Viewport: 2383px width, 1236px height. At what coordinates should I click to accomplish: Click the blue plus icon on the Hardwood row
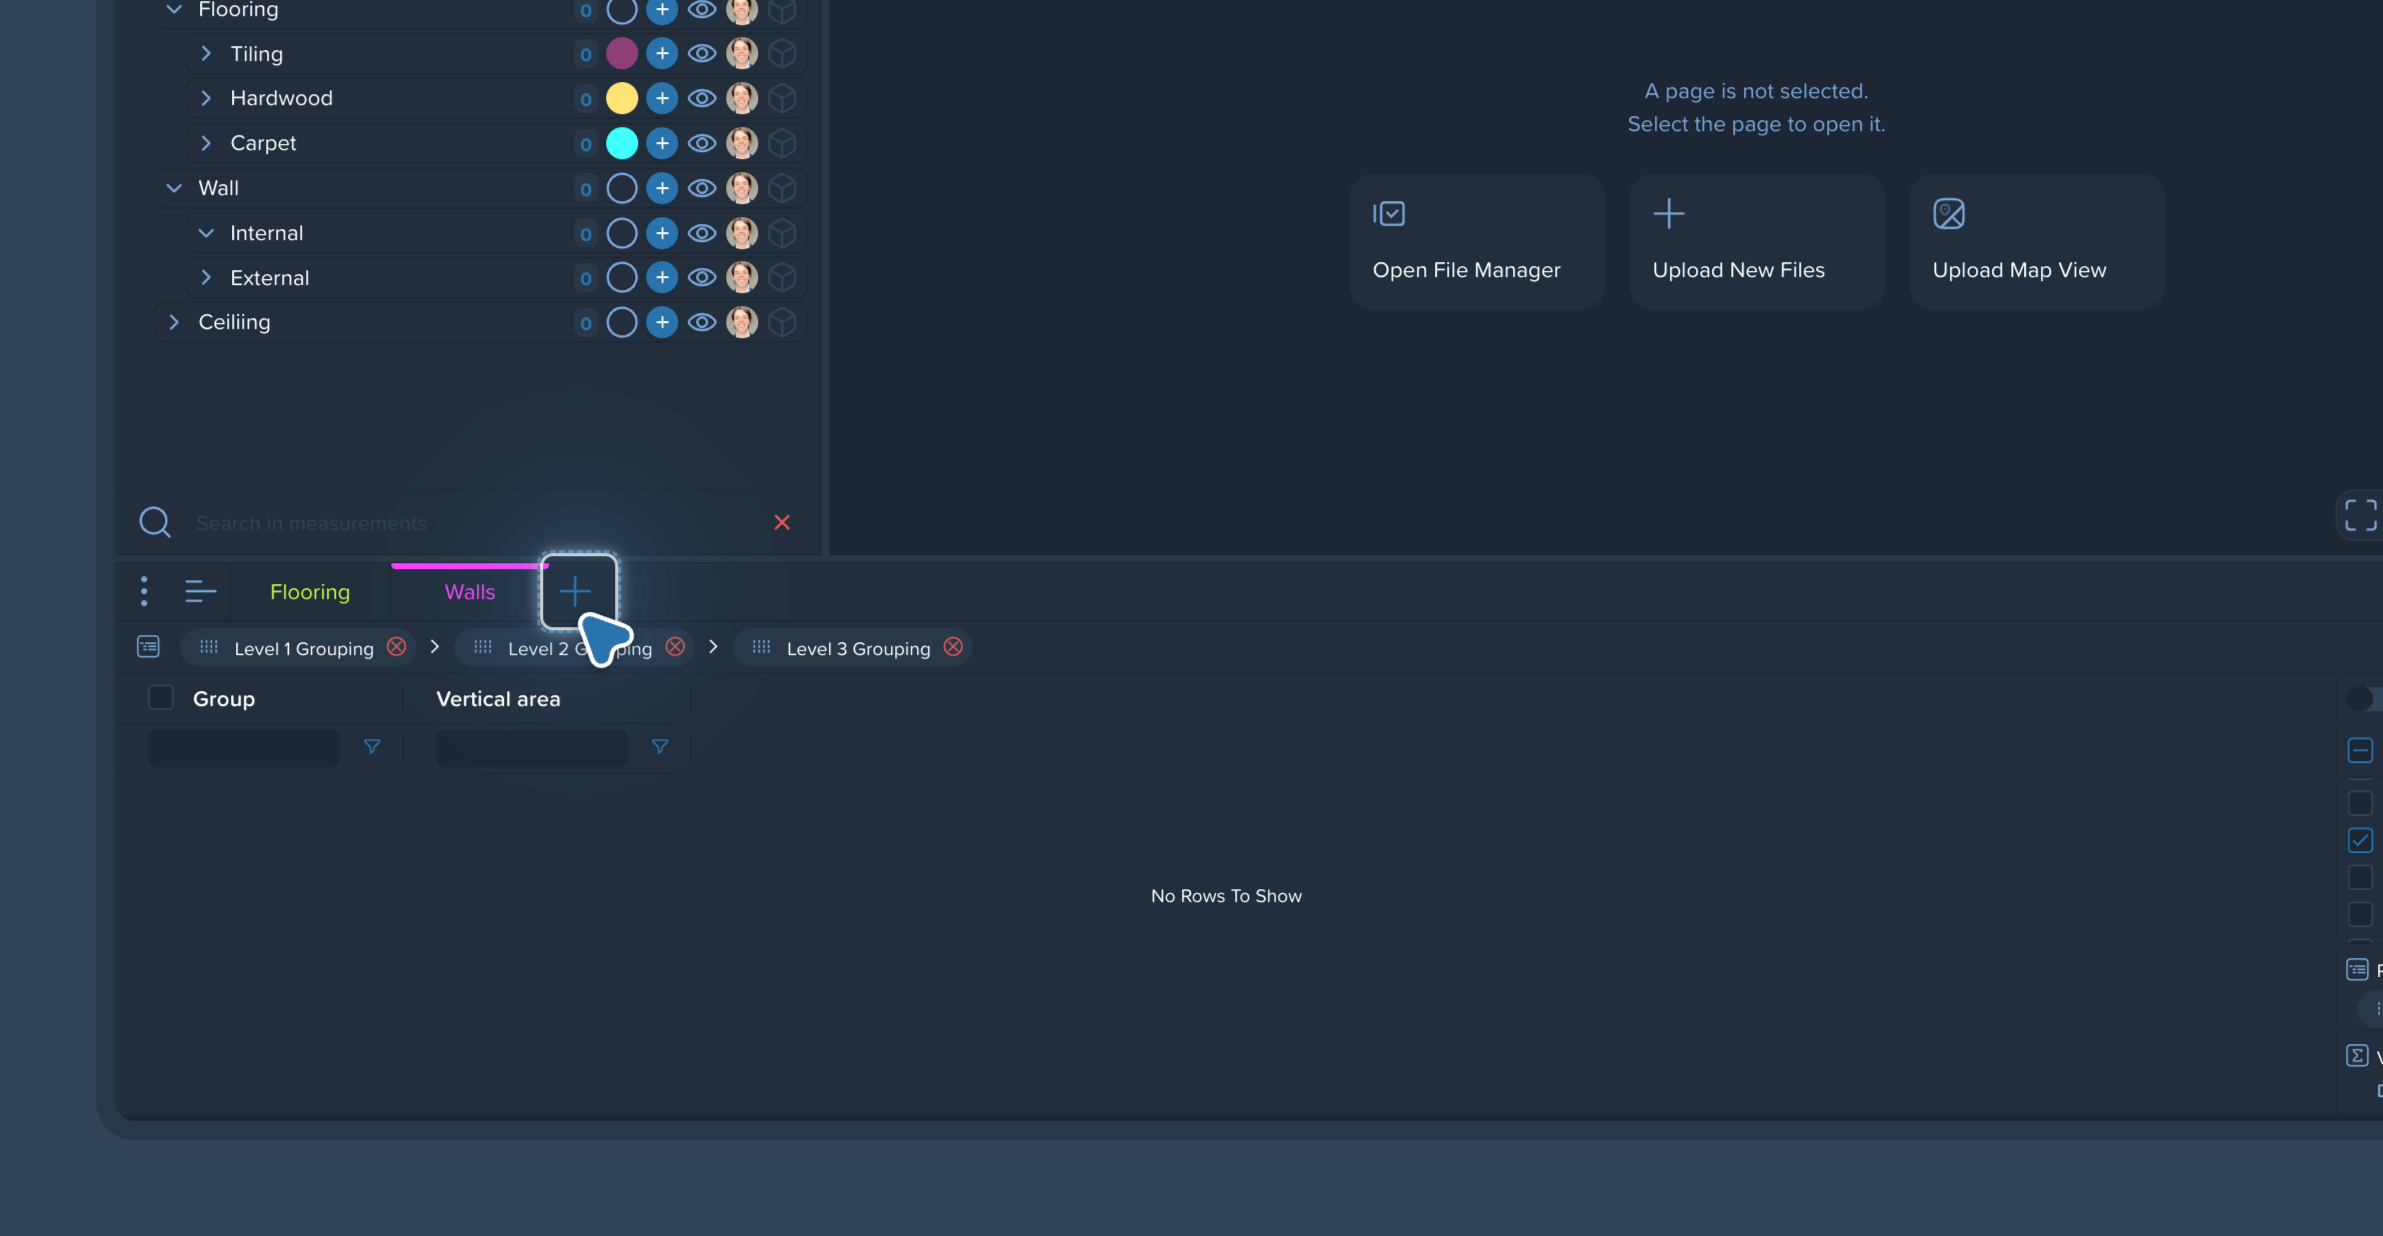[x=662, y=98]
